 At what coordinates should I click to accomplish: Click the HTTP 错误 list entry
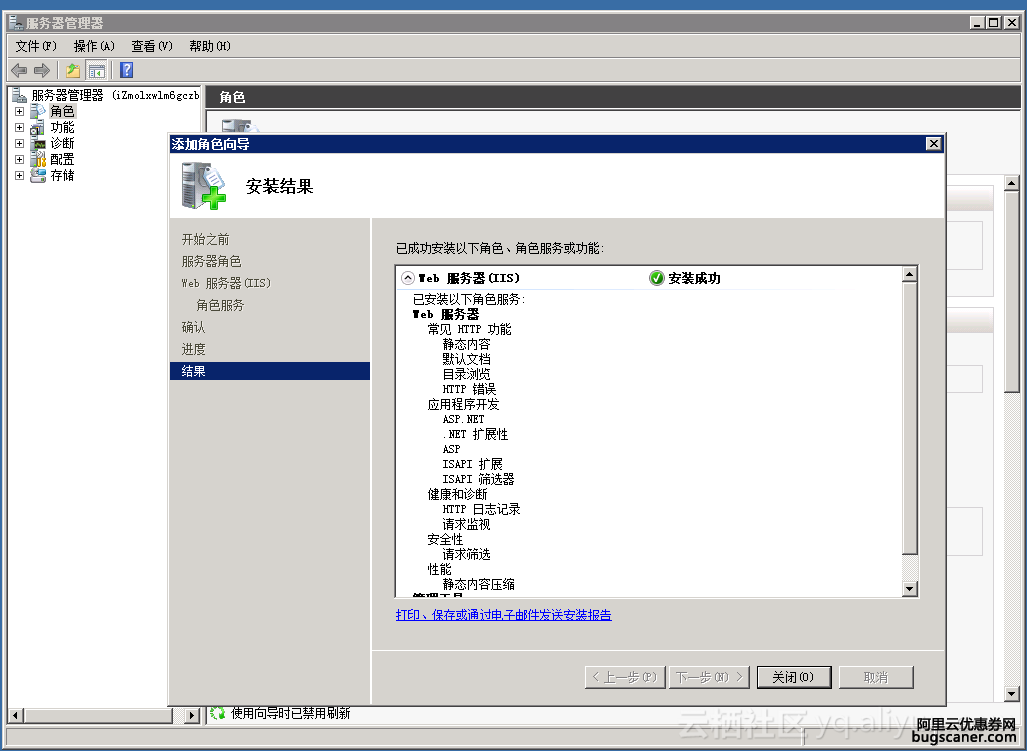click(469, 390)
